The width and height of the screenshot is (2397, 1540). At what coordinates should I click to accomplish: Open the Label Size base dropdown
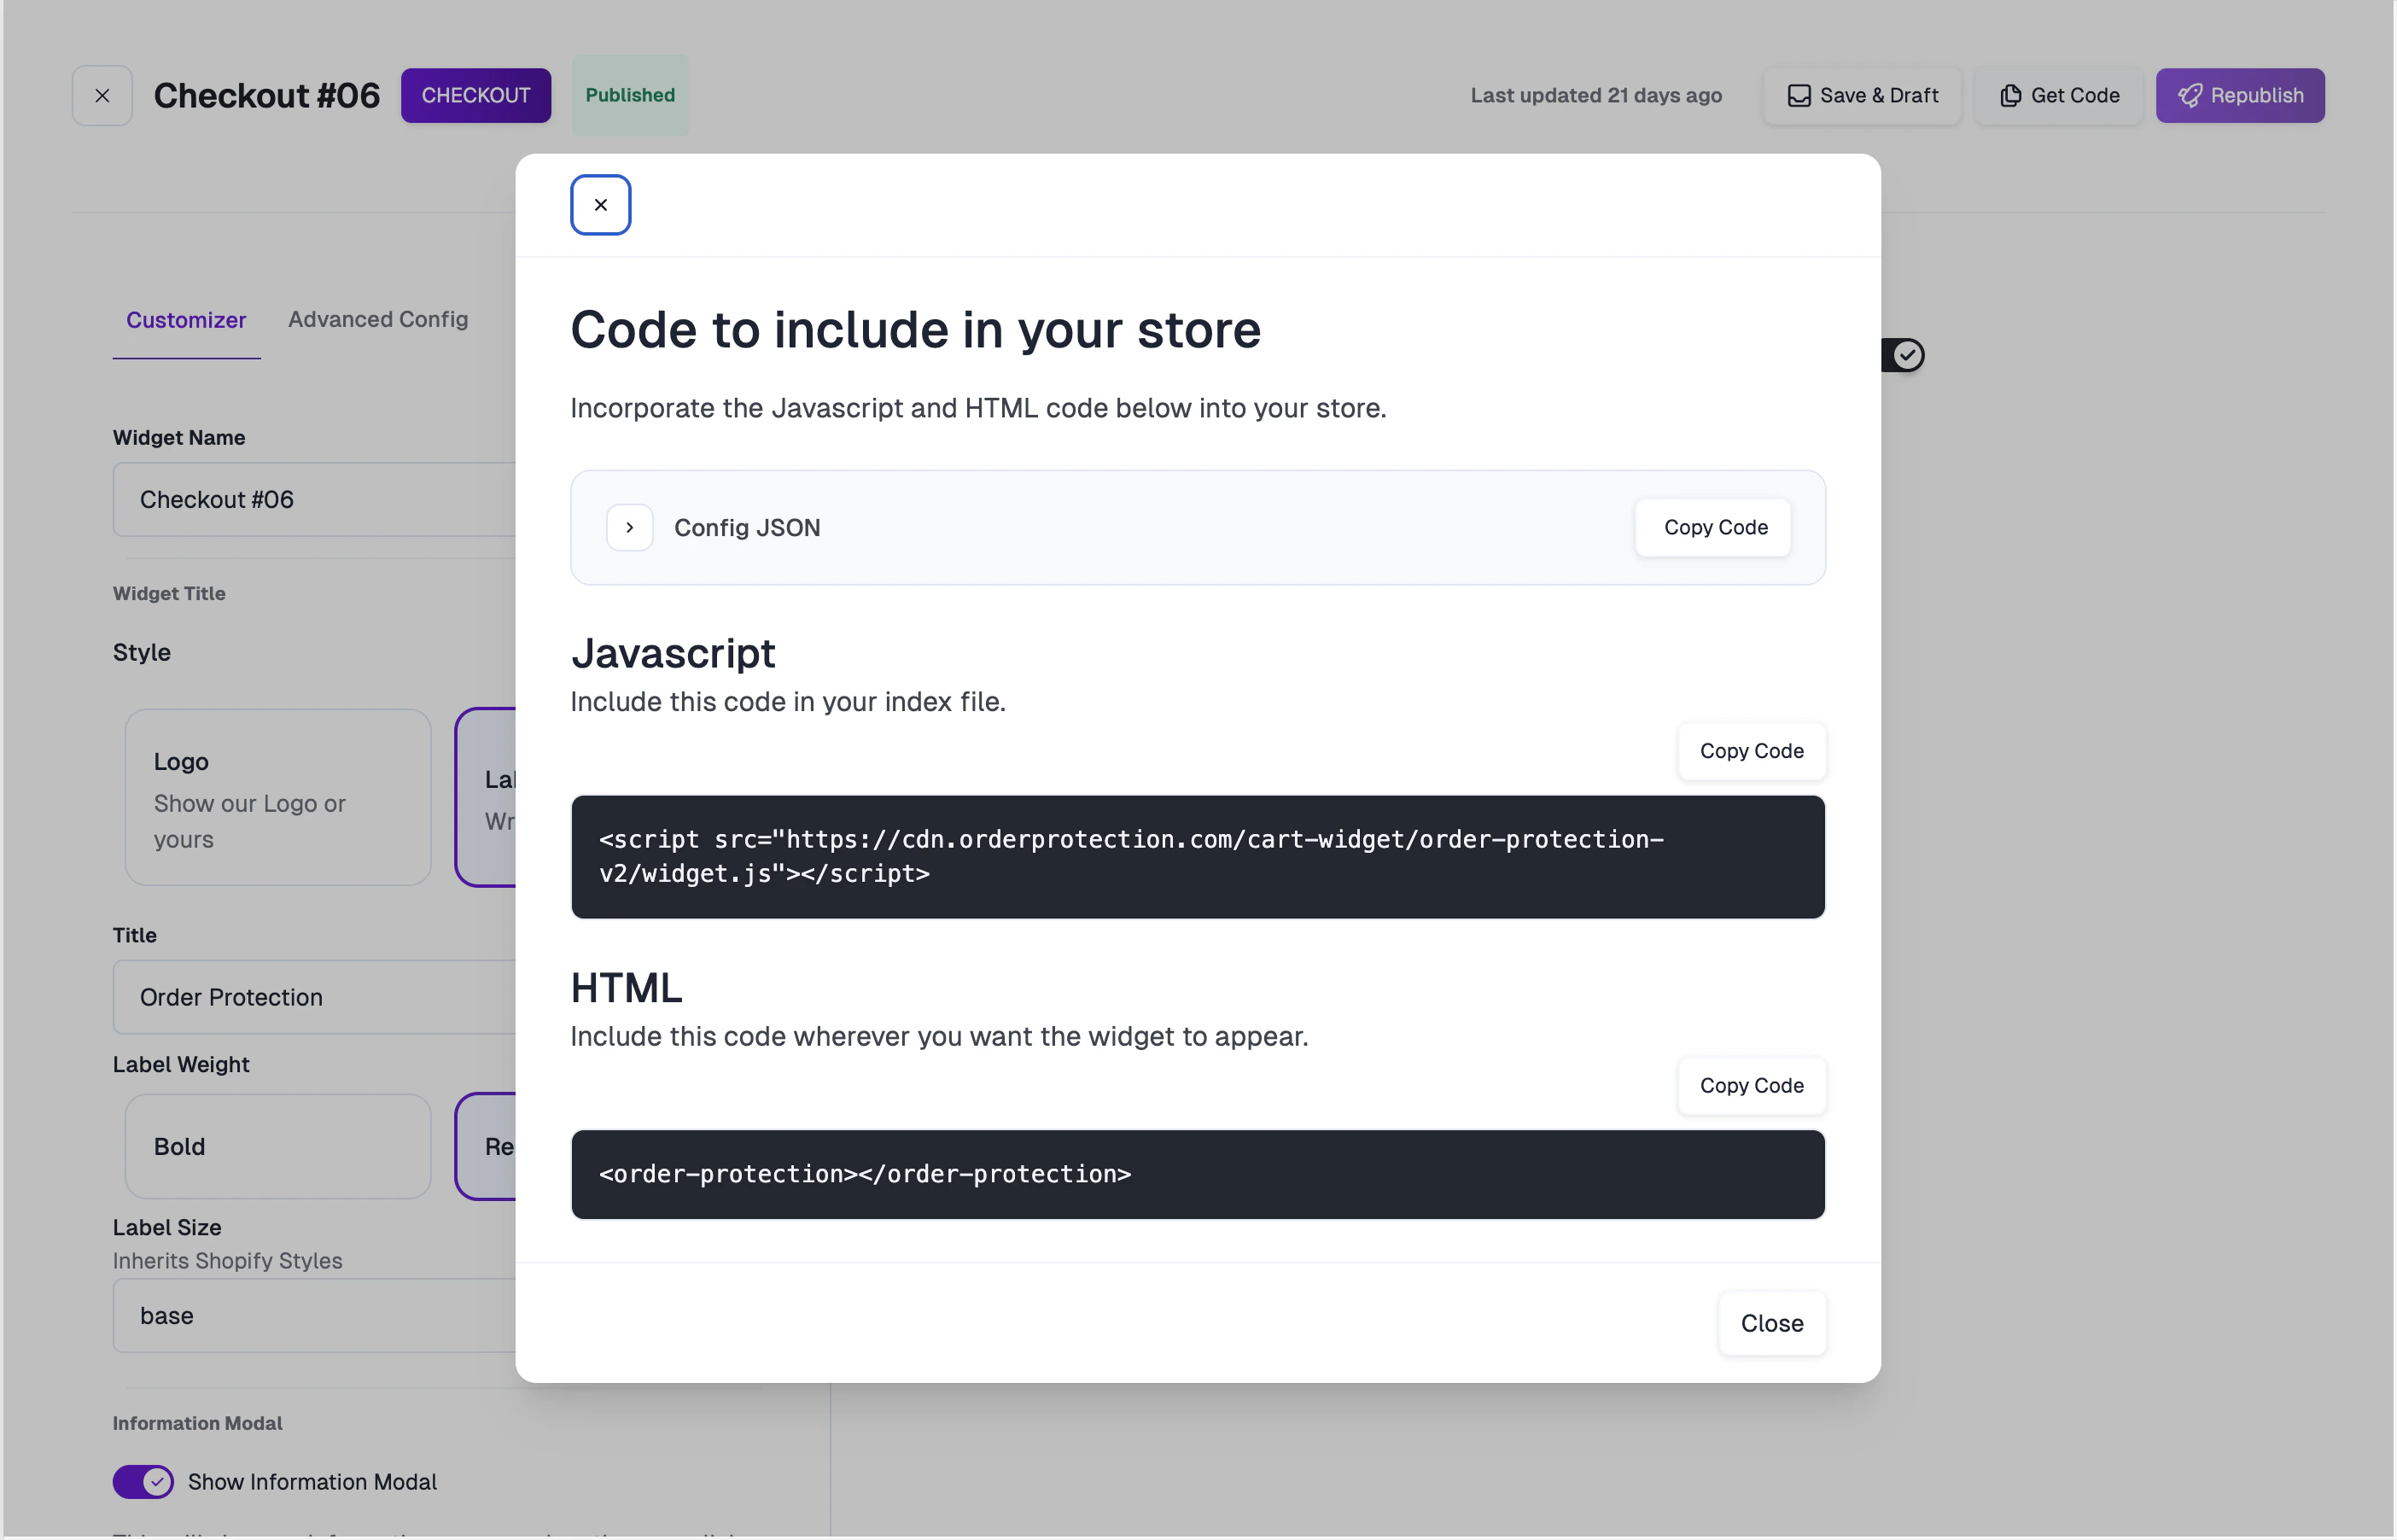pos(300,1316)
